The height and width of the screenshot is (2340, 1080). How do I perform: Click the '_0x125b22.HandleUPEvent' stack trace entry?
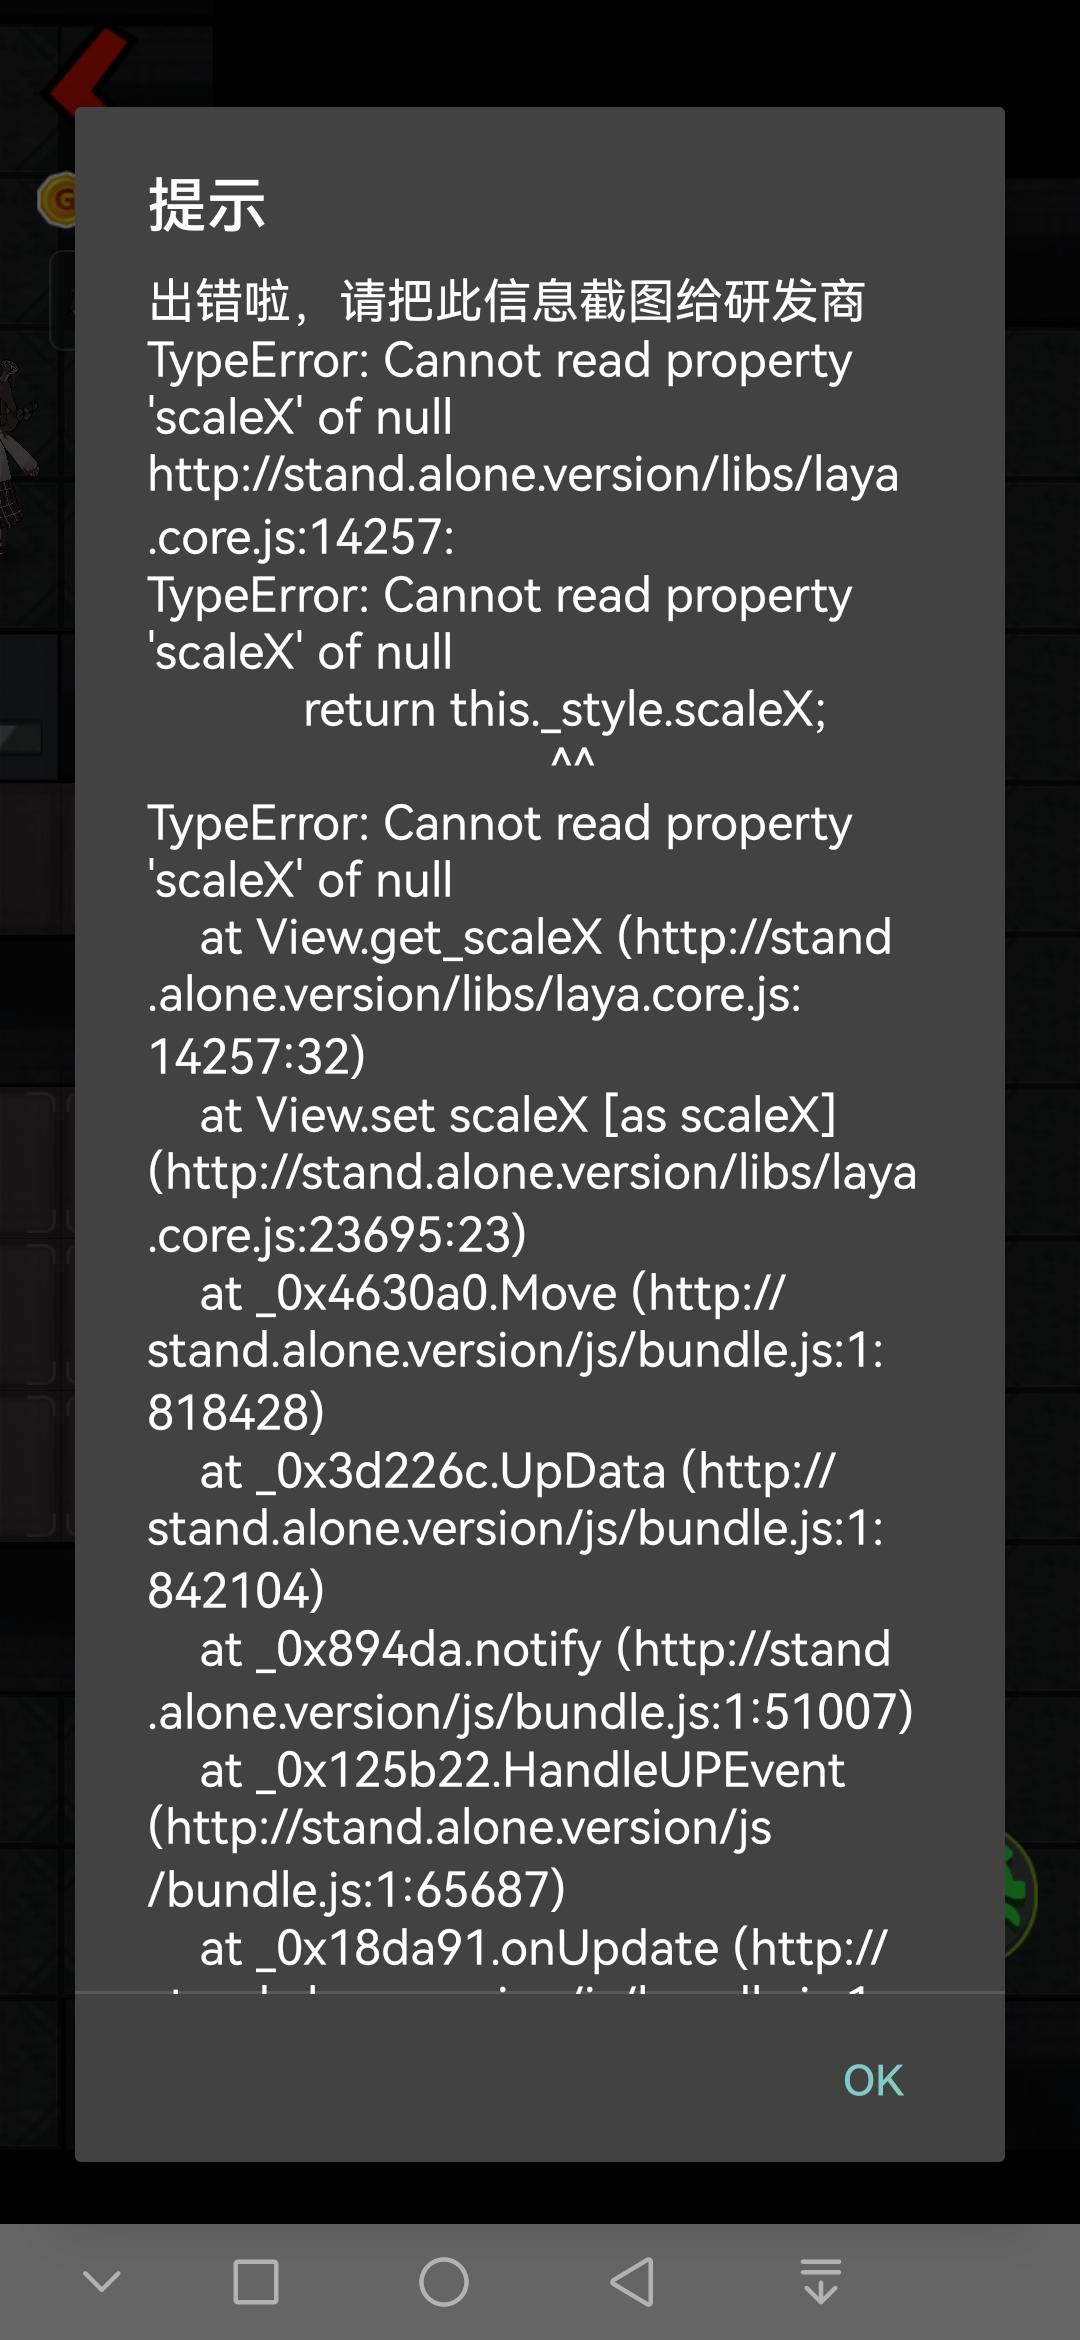522,1771
